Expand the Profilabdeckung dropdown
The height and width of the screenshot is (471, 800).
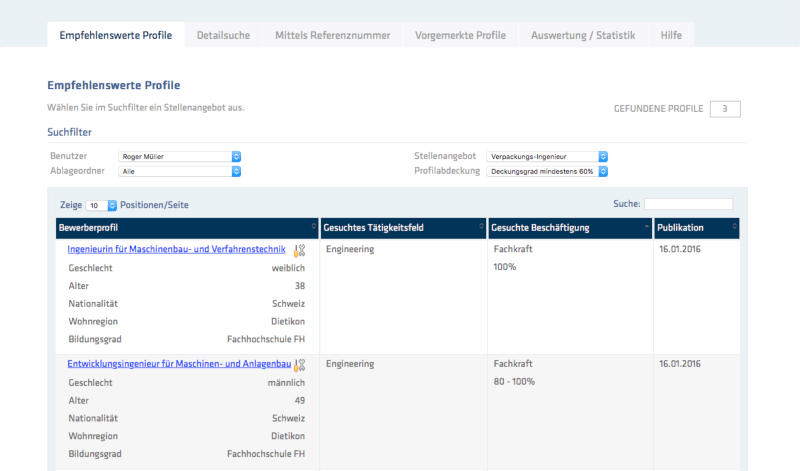click(x=547, y=171)
